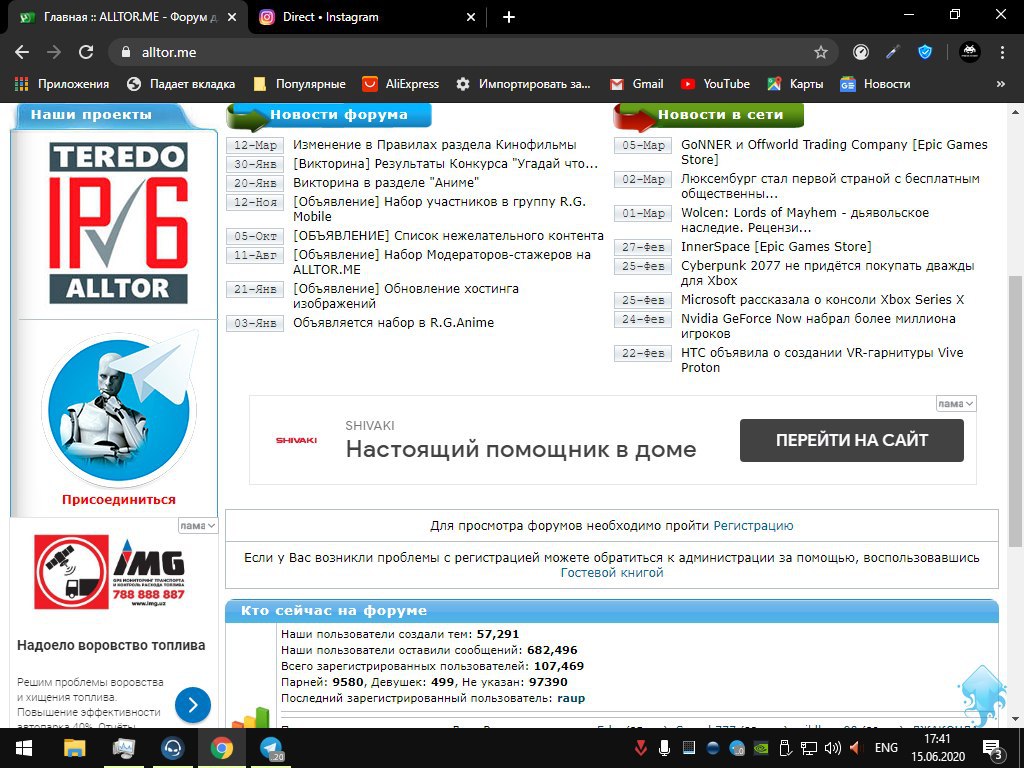Click the address bar showing alltor.me

coord(473,52)
